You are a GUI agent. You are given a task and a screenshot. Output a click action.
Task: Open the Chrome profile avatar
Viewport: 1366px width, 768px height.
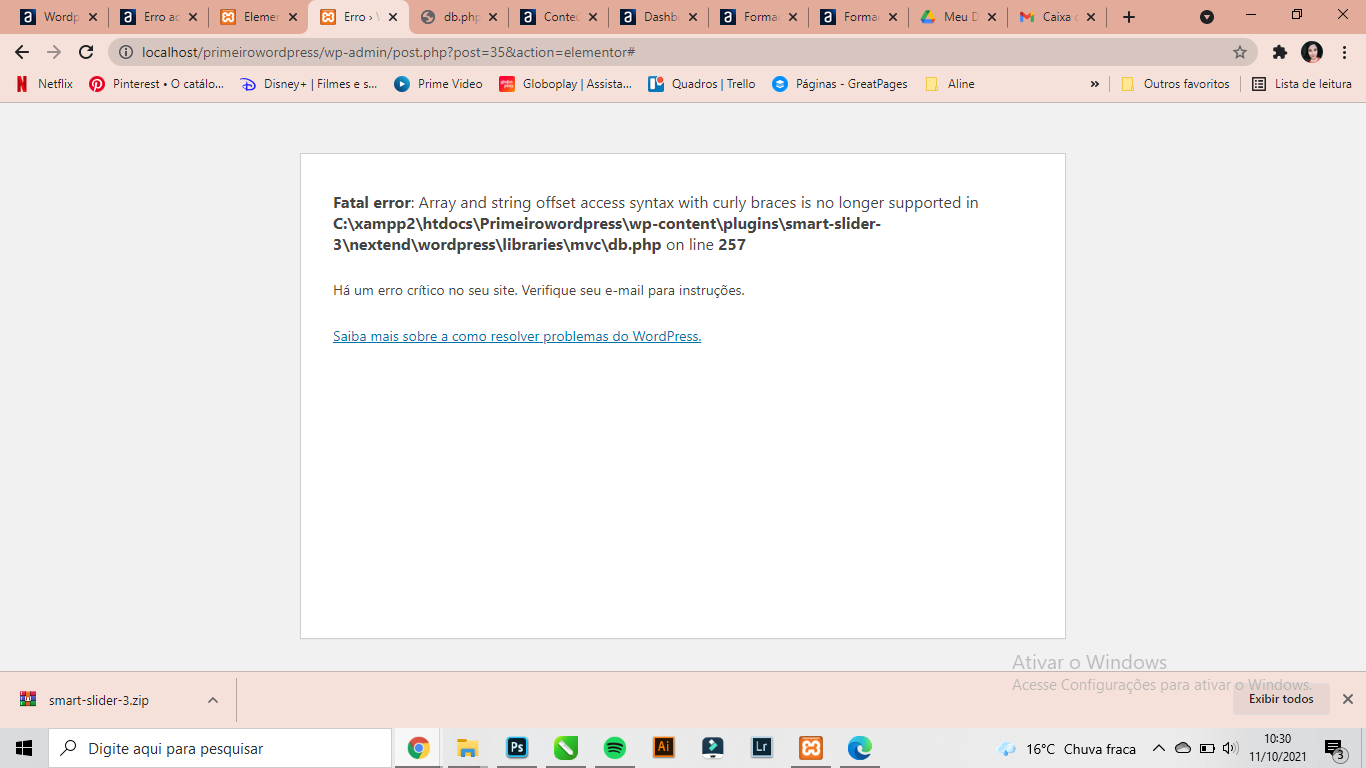1312,52
